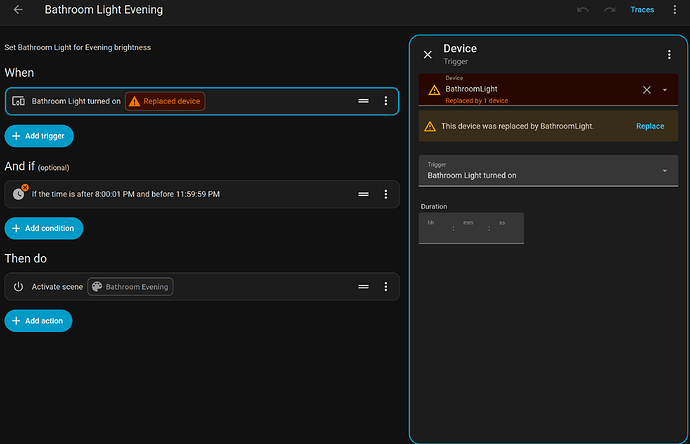This screenshot has height=444, width=690.
Task: Click the seconds field in Duration
Action: [506, 228]
